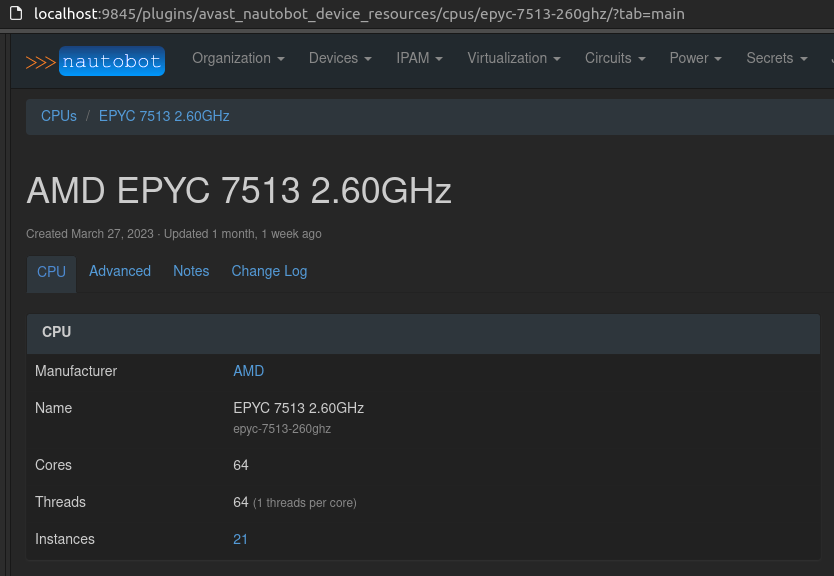Open the Organization dropdown menu

coord(238,58)
